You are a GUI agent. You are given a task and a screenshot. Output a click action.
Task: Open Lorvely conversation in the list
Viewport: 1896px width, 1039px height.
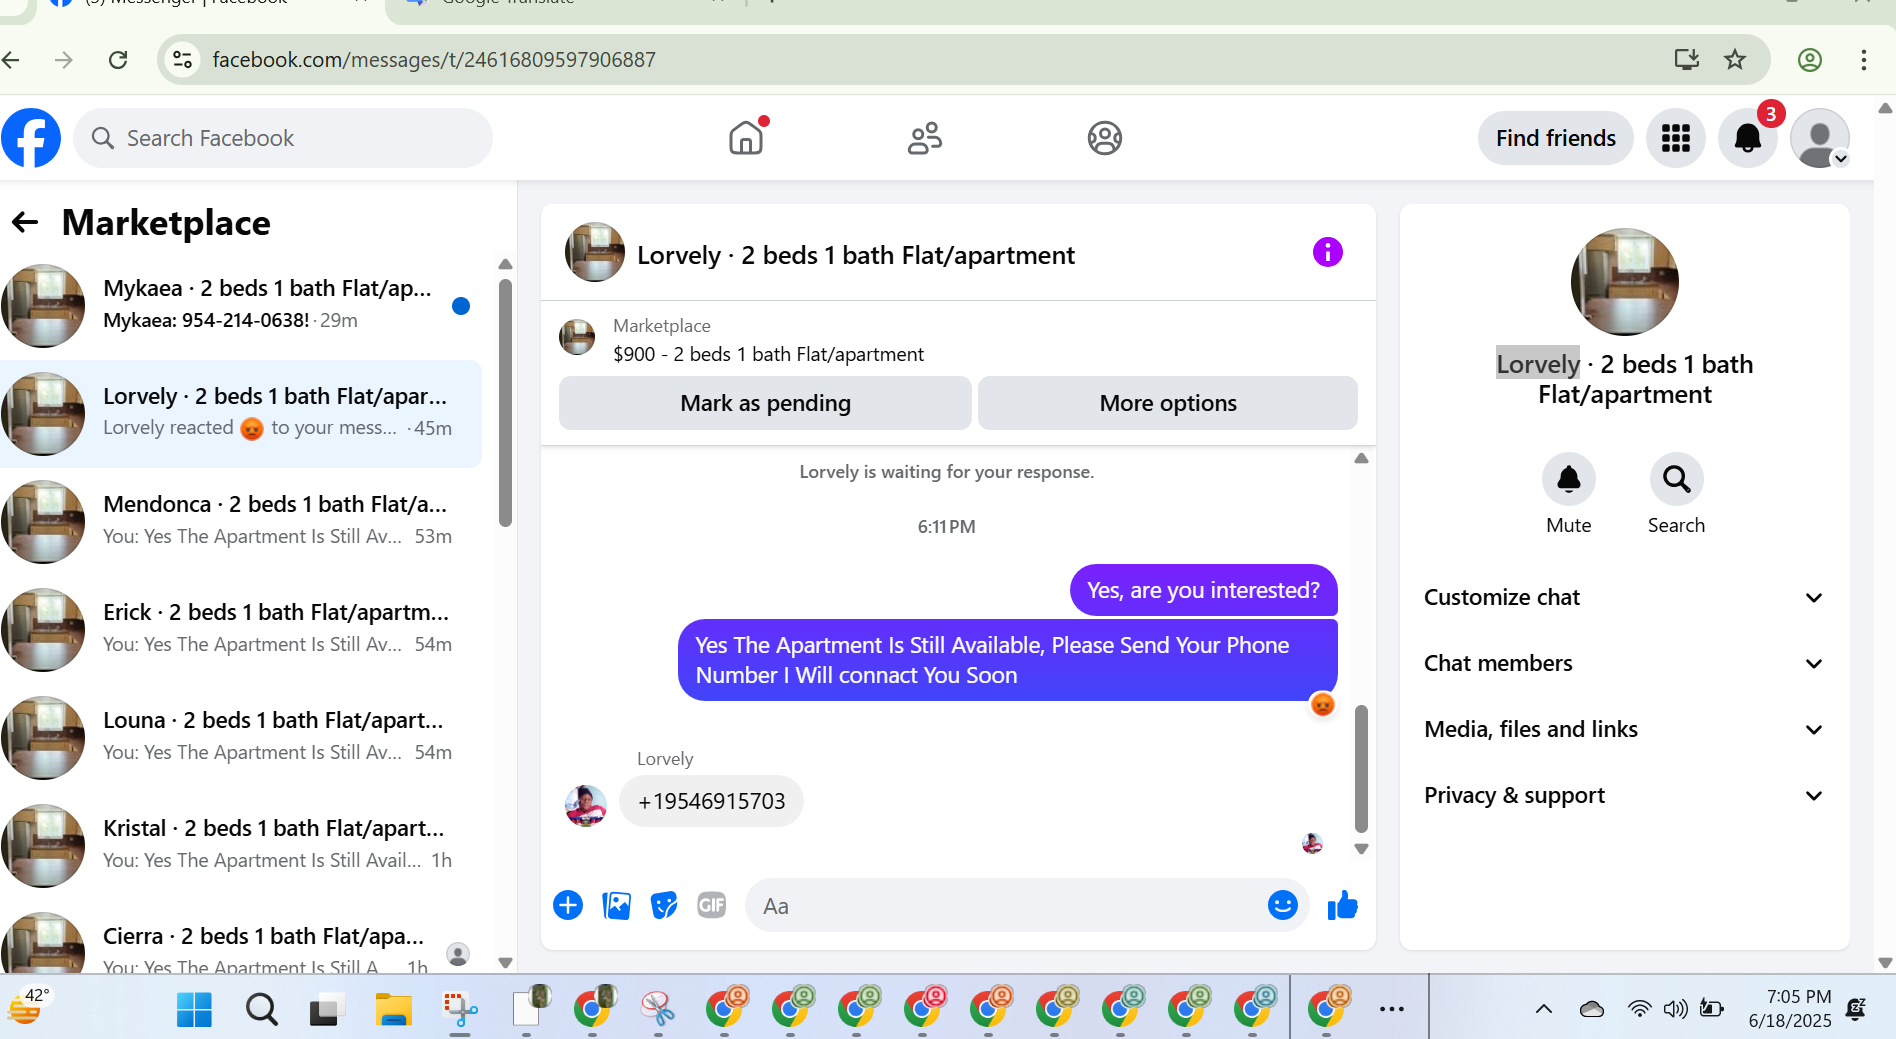241,413
